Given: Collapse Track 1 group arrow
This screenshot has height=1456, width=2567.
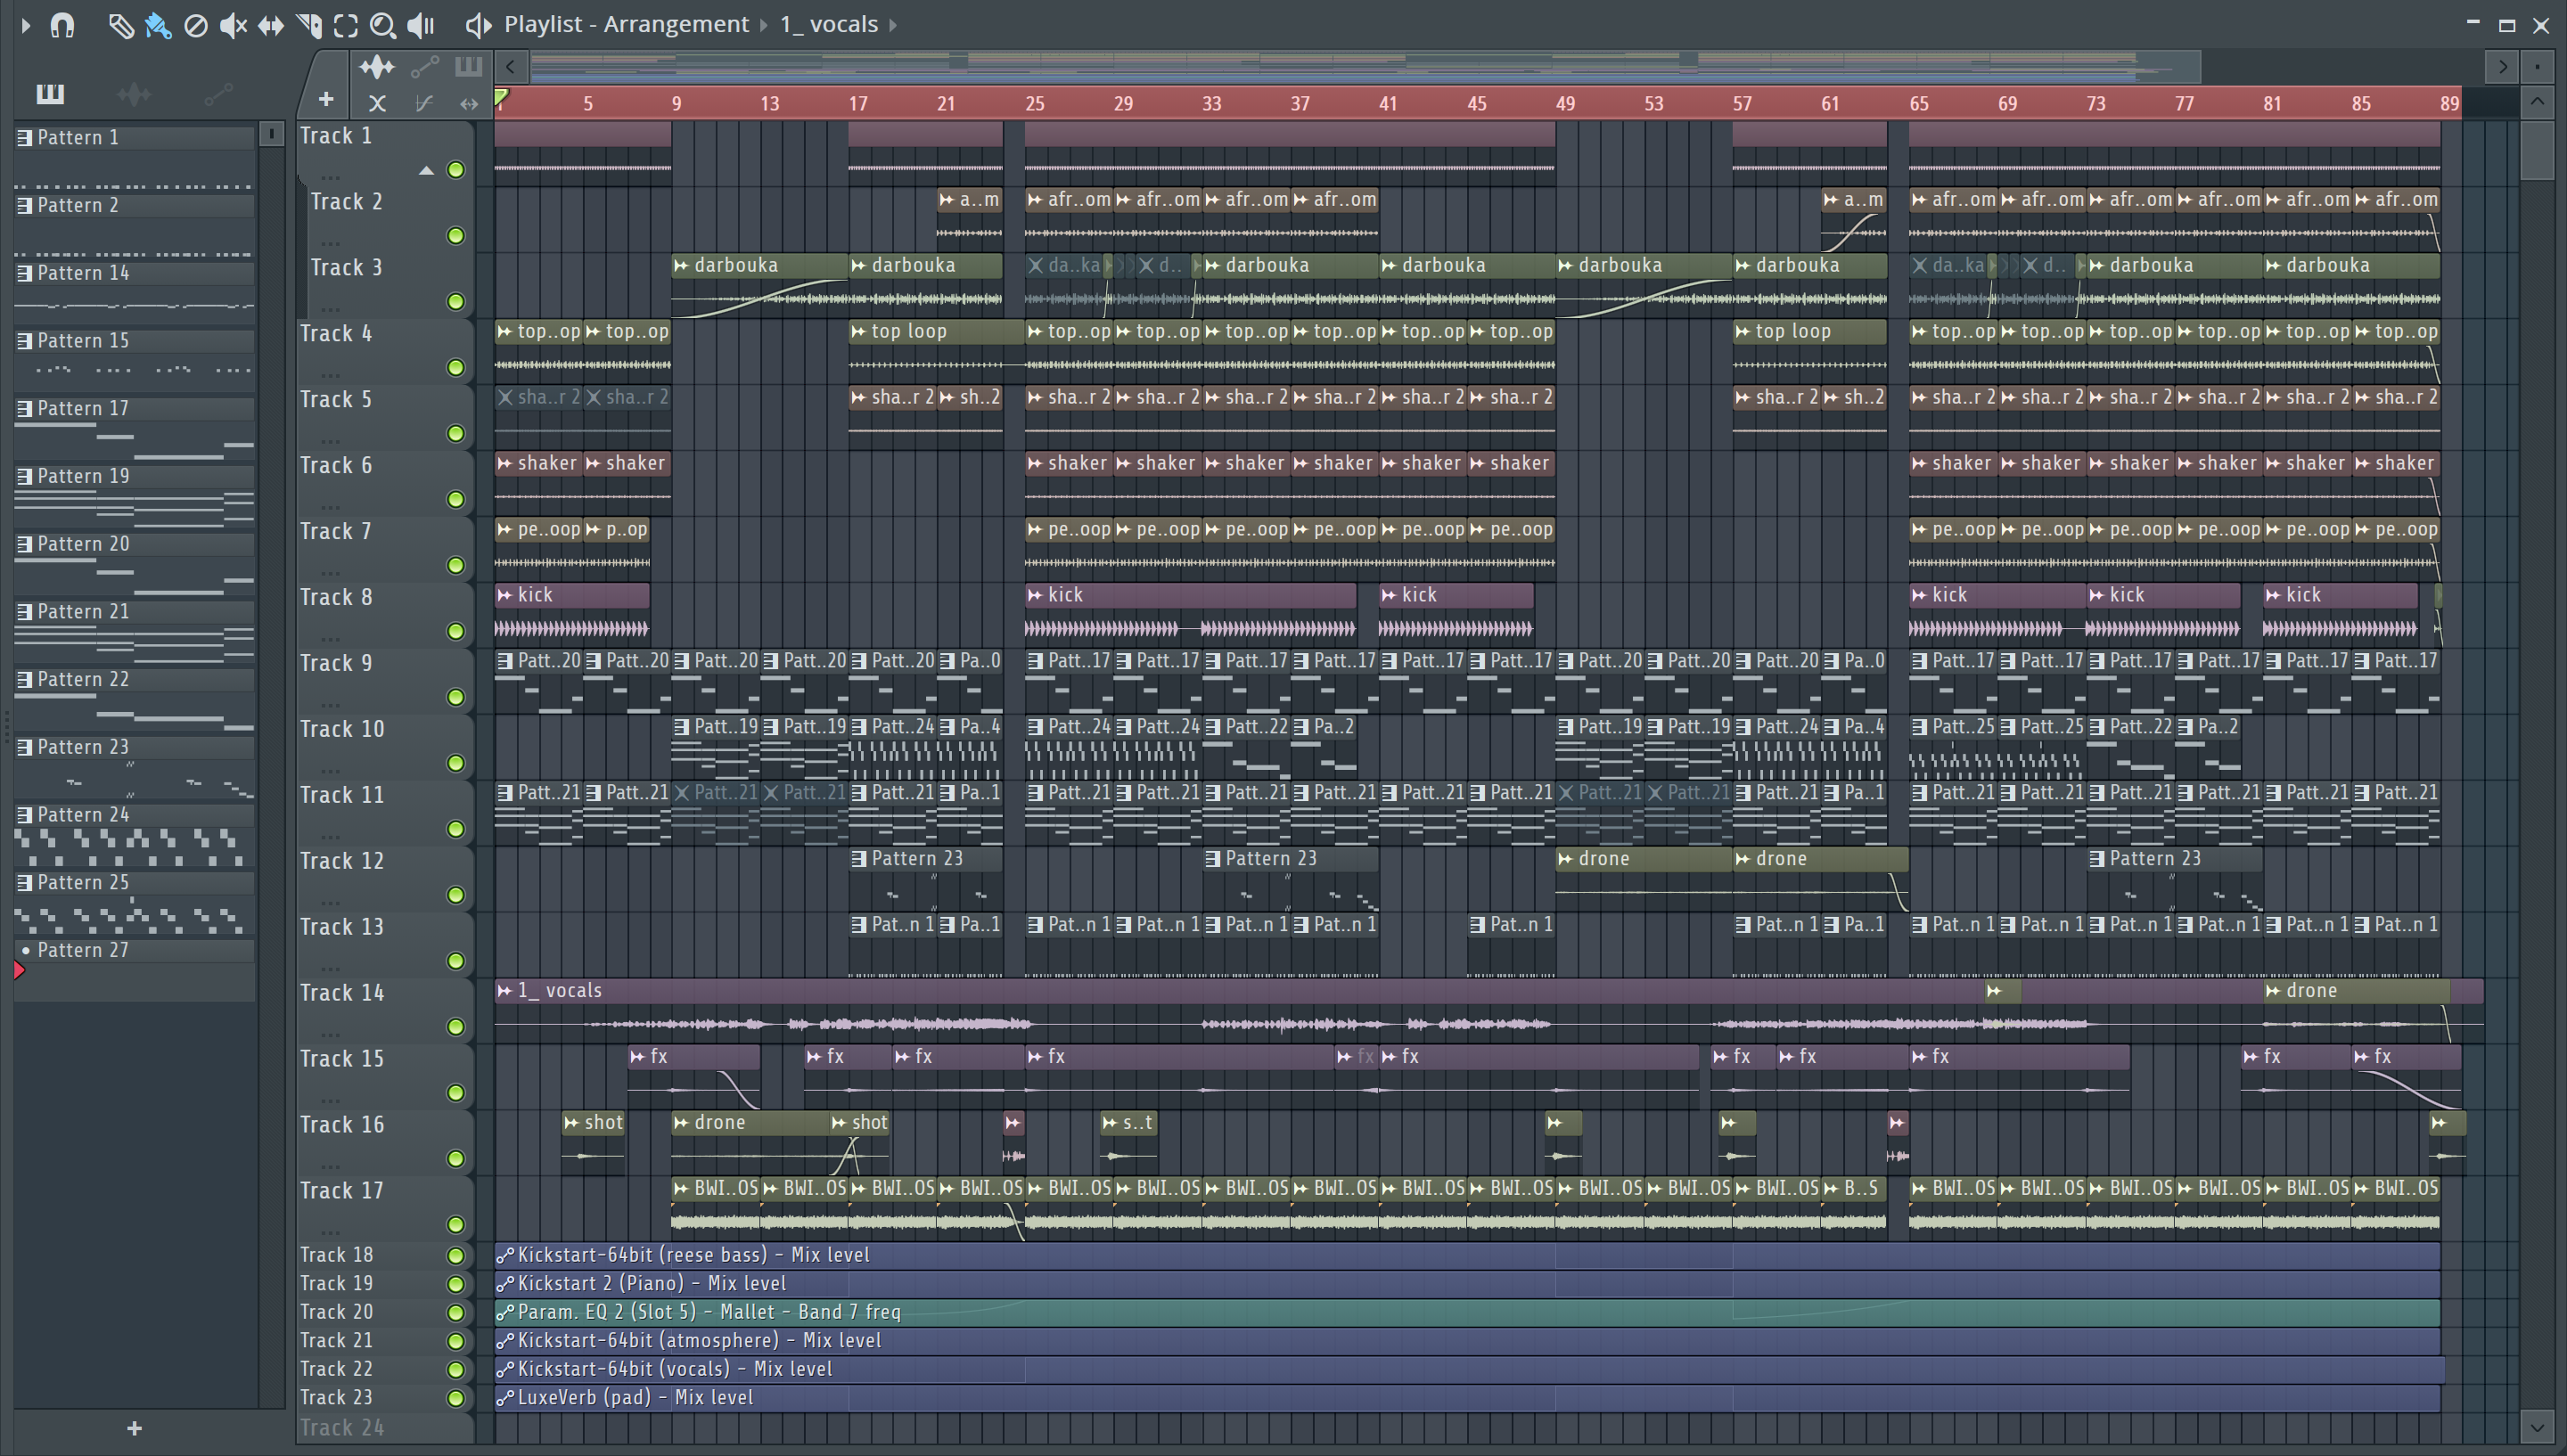Looking at the screenshot, I should pyautogui.click(x=426, y=171).
